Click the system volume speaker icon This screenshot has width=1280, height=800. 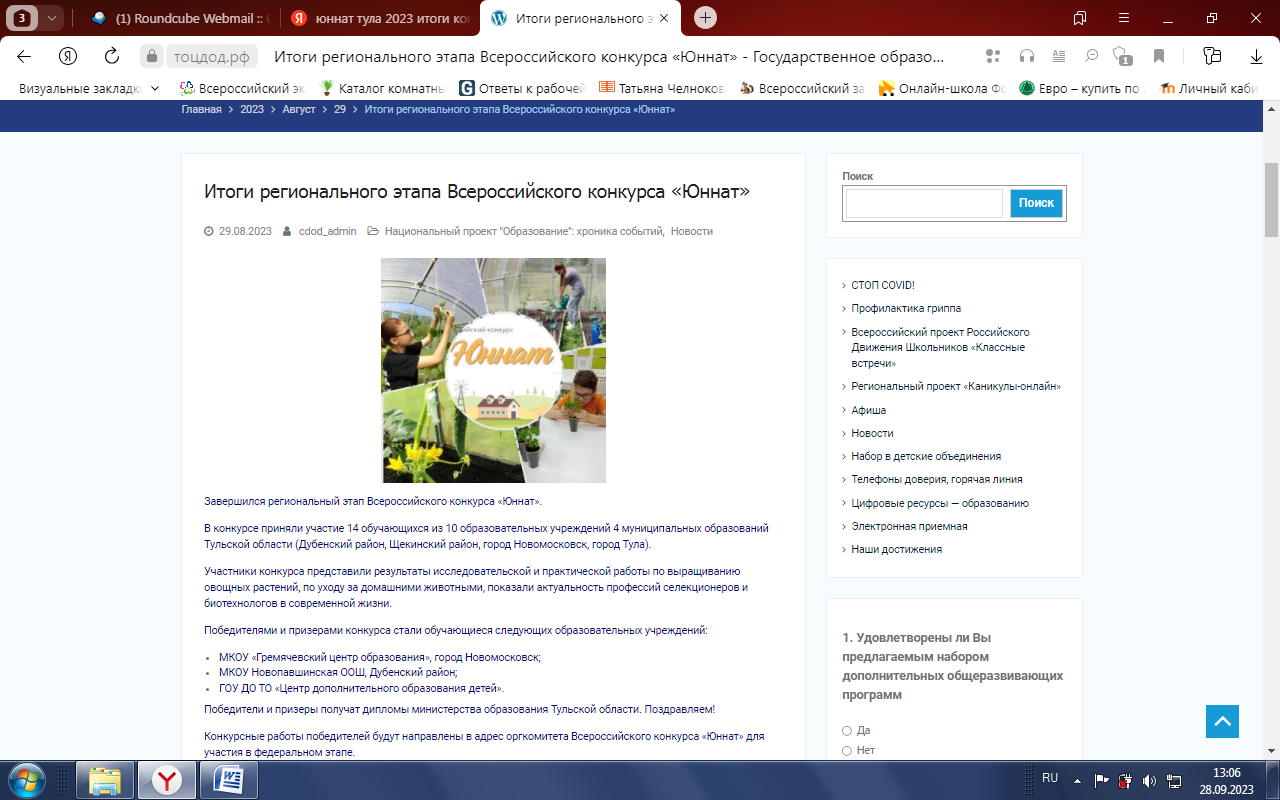click(x=1149, y=780)
